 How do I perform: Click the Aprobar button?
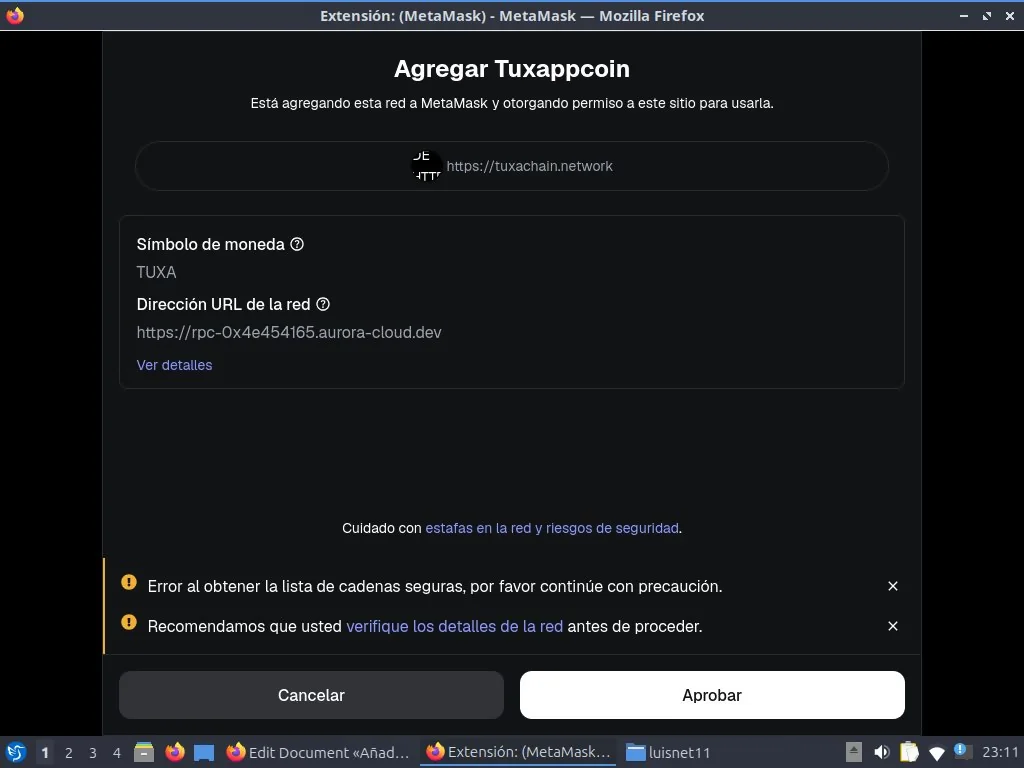[711, 695]
